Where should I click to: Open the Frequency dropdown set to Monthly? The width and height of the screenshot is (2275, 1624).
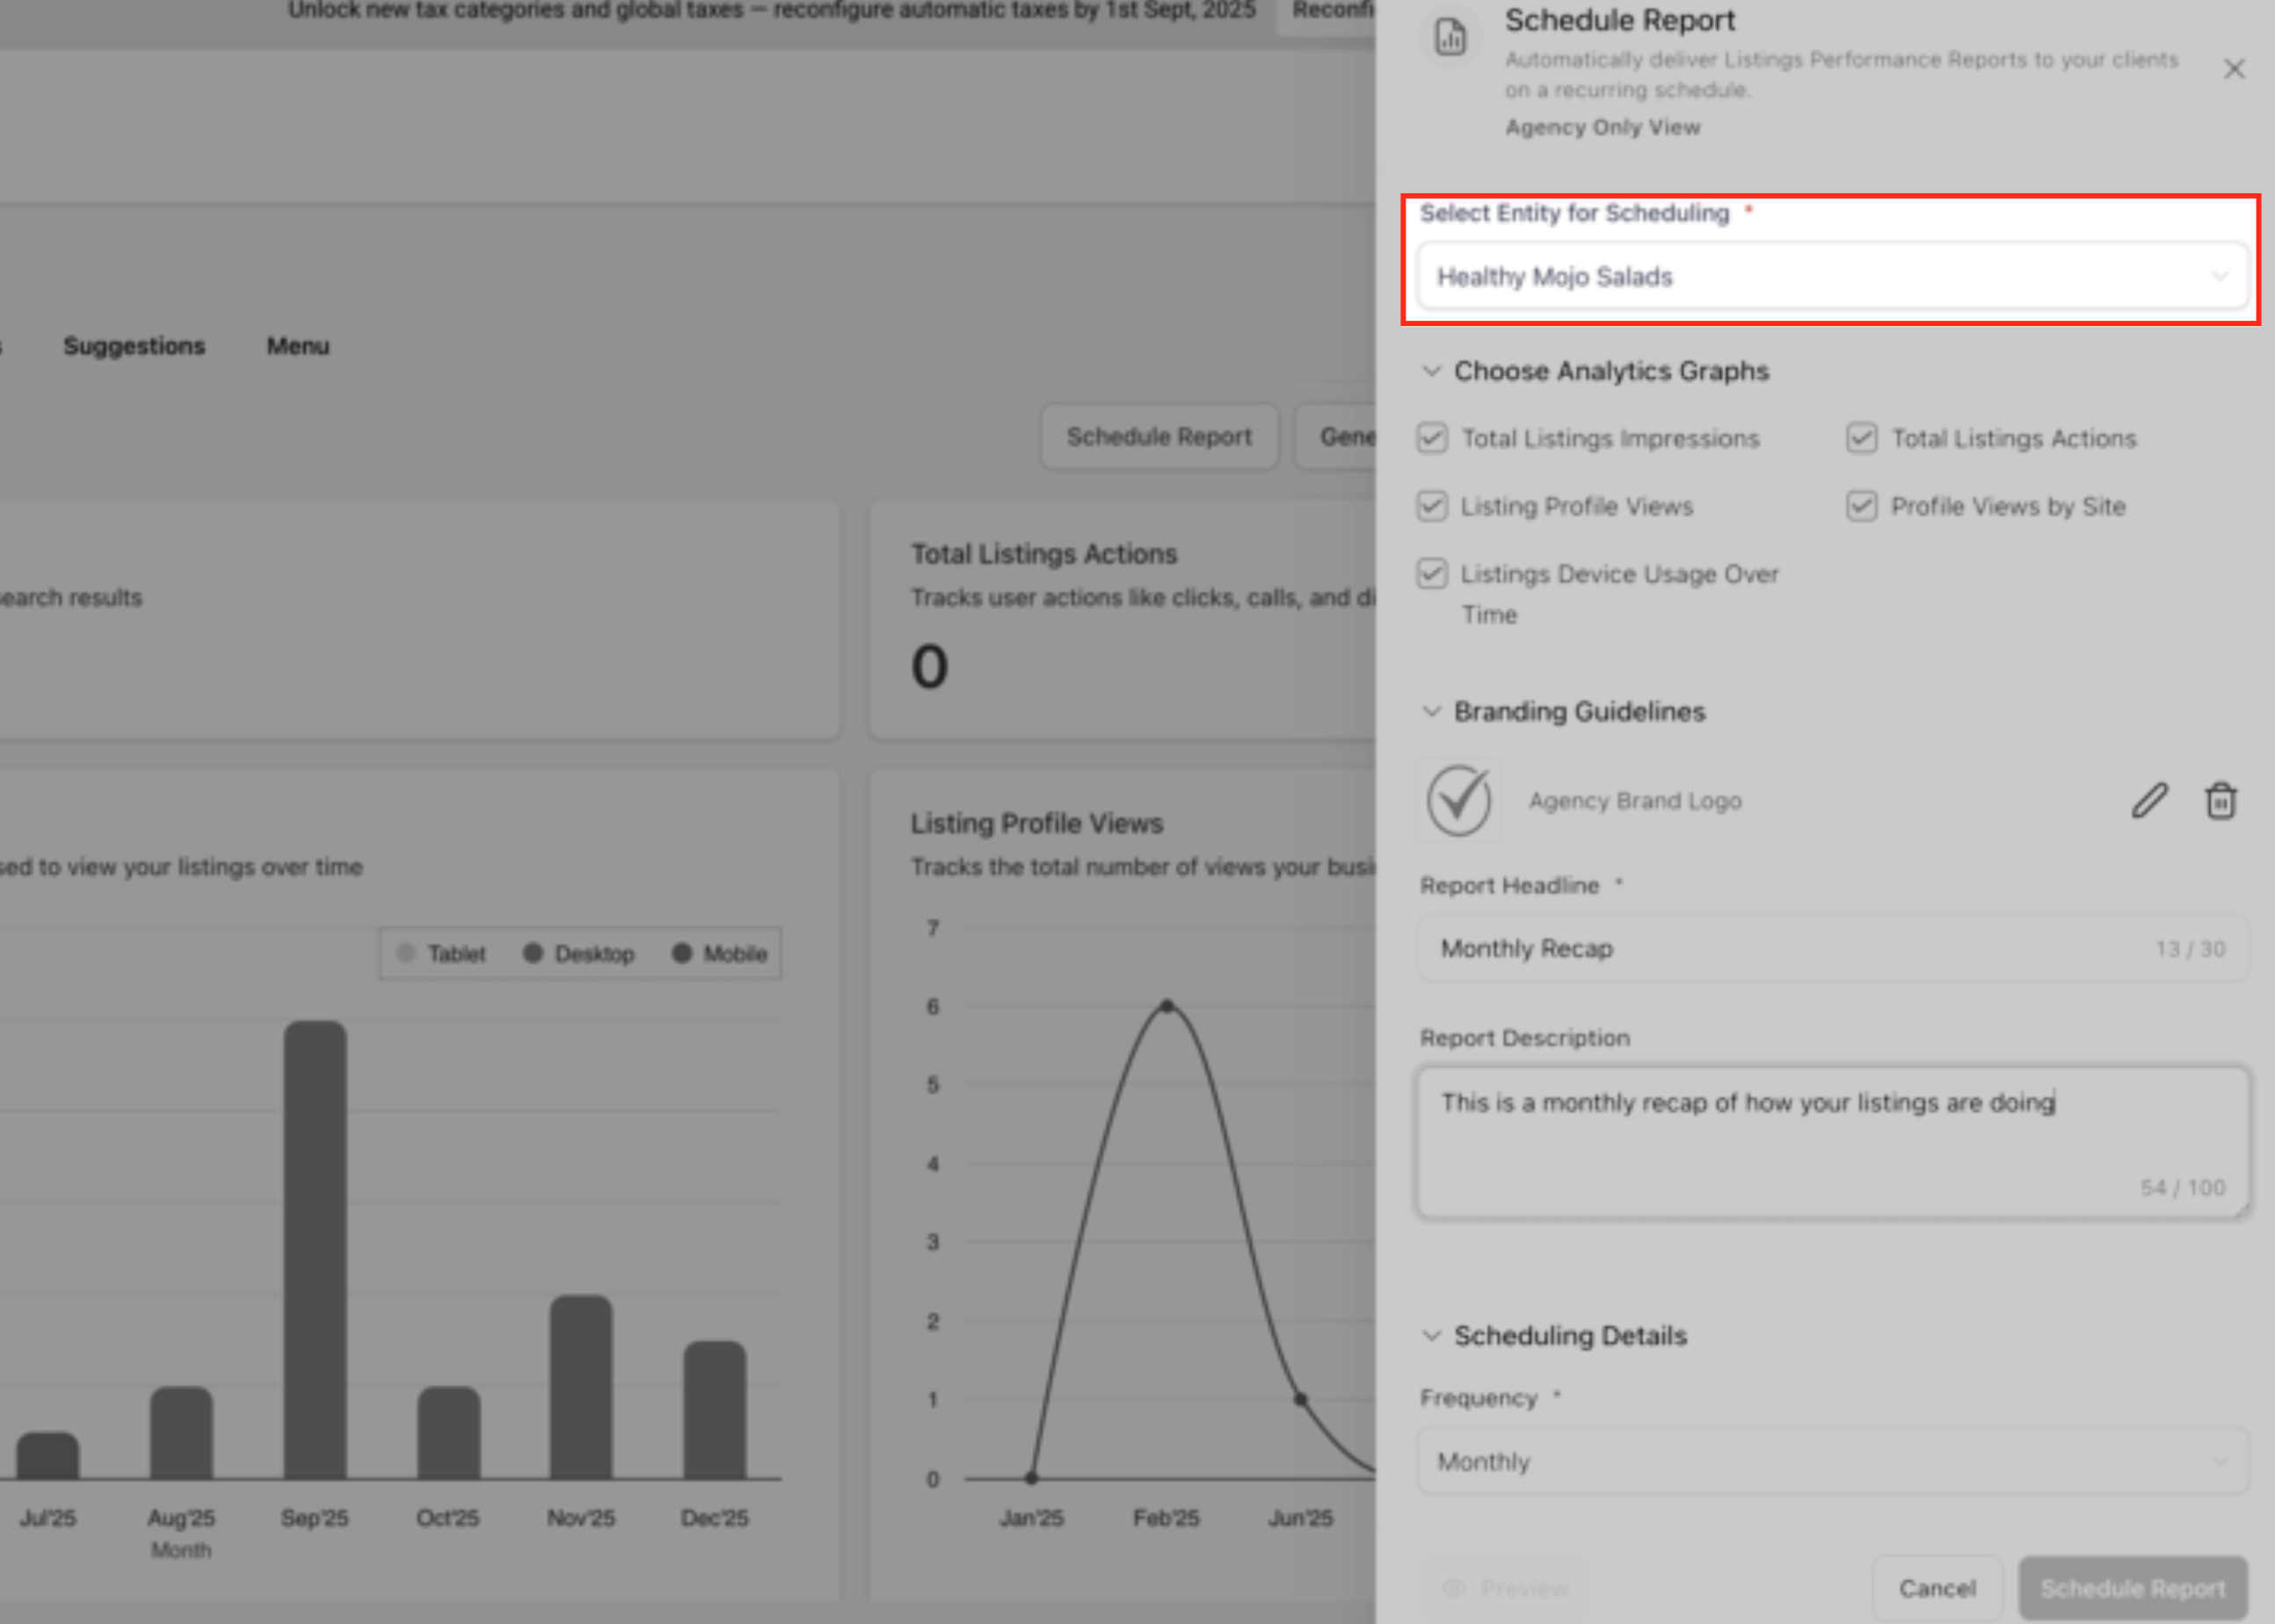(1832, 1462)
